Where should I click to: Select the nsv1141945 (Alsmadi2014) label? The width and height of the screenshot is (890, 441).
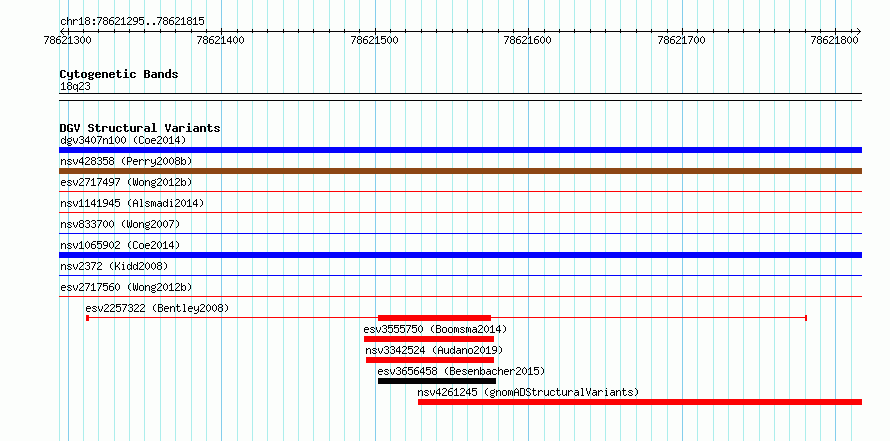point(132,203)
